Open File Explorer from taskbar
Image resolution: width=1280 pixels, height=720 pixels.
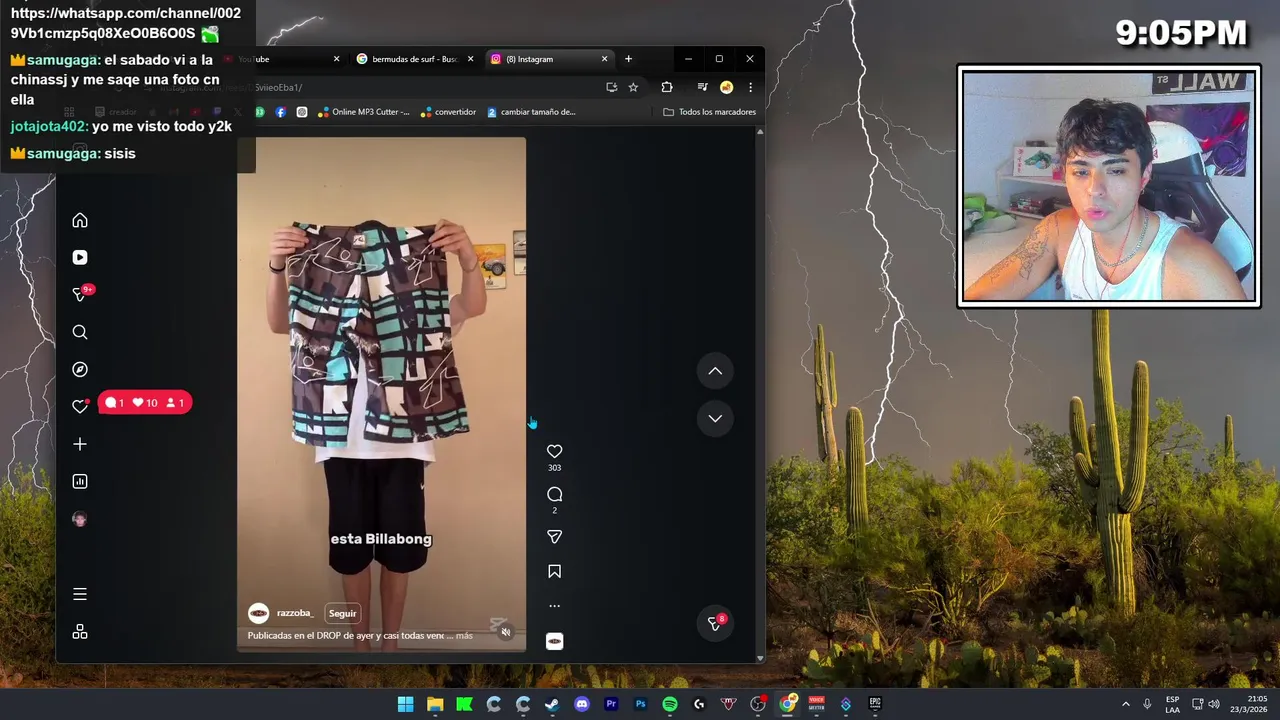(435, 704)
